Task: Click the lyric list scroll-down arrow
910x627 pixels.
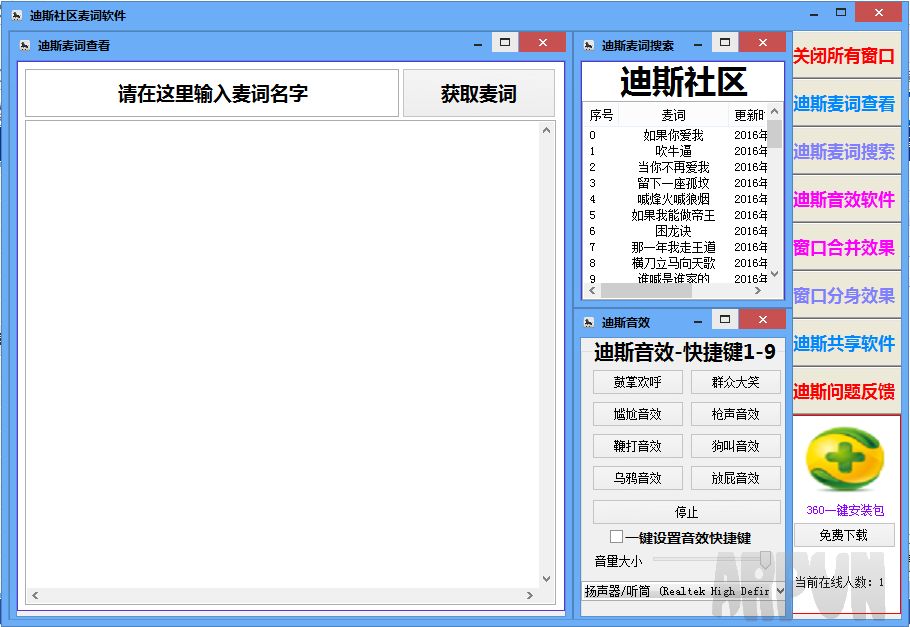Action: [x=775, y=274]
